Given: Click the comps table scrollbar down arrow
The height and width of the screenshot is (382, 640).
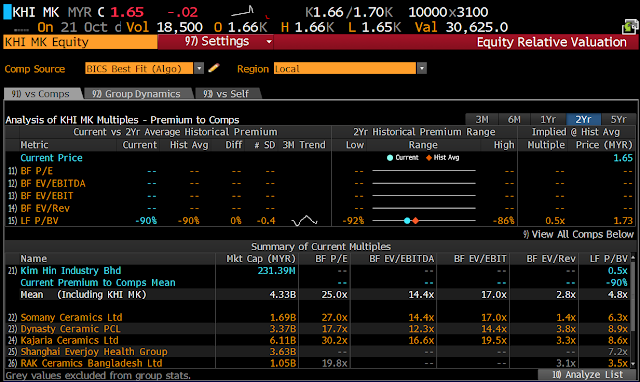Looking at the screenshot, I should click(633, 364).
